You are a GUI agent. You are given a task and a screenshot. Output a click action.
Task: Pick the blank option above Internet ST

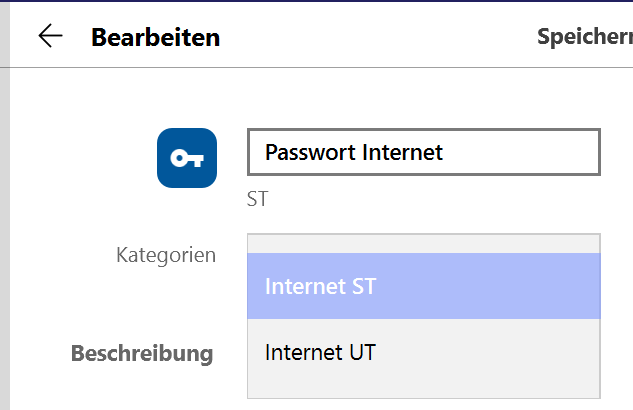coord(424,244)
